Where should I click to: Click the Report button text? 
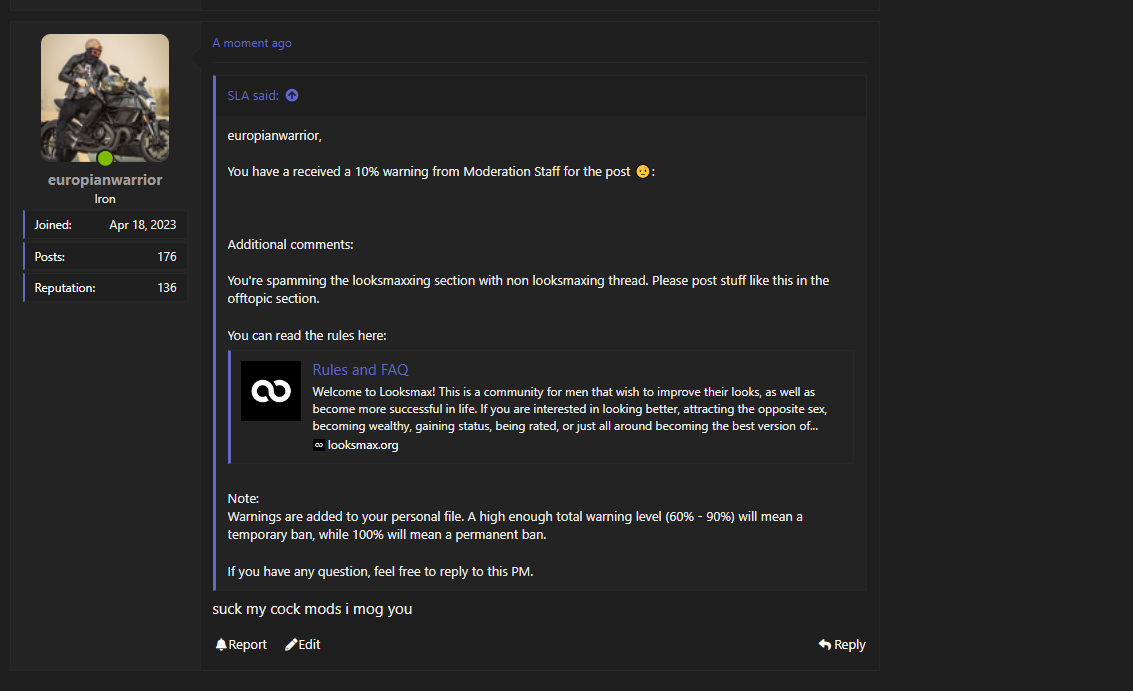click(x=248, y=644)
